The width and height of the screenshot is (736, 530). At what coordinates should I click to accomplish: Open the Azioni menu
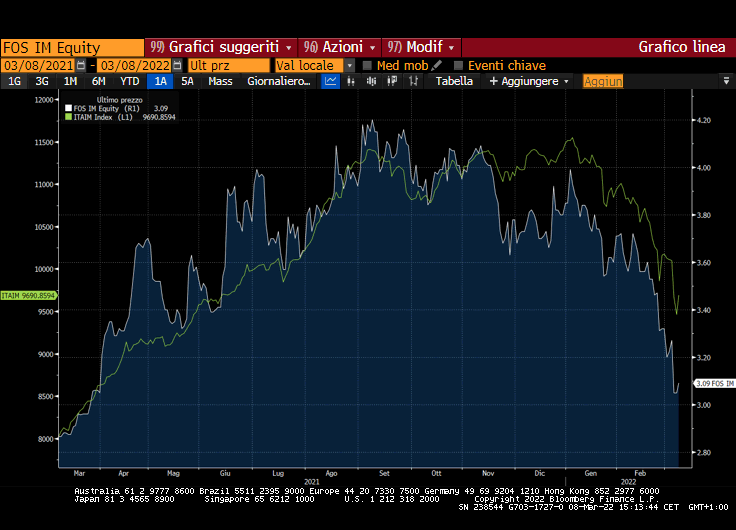click(x=341, y=47)
